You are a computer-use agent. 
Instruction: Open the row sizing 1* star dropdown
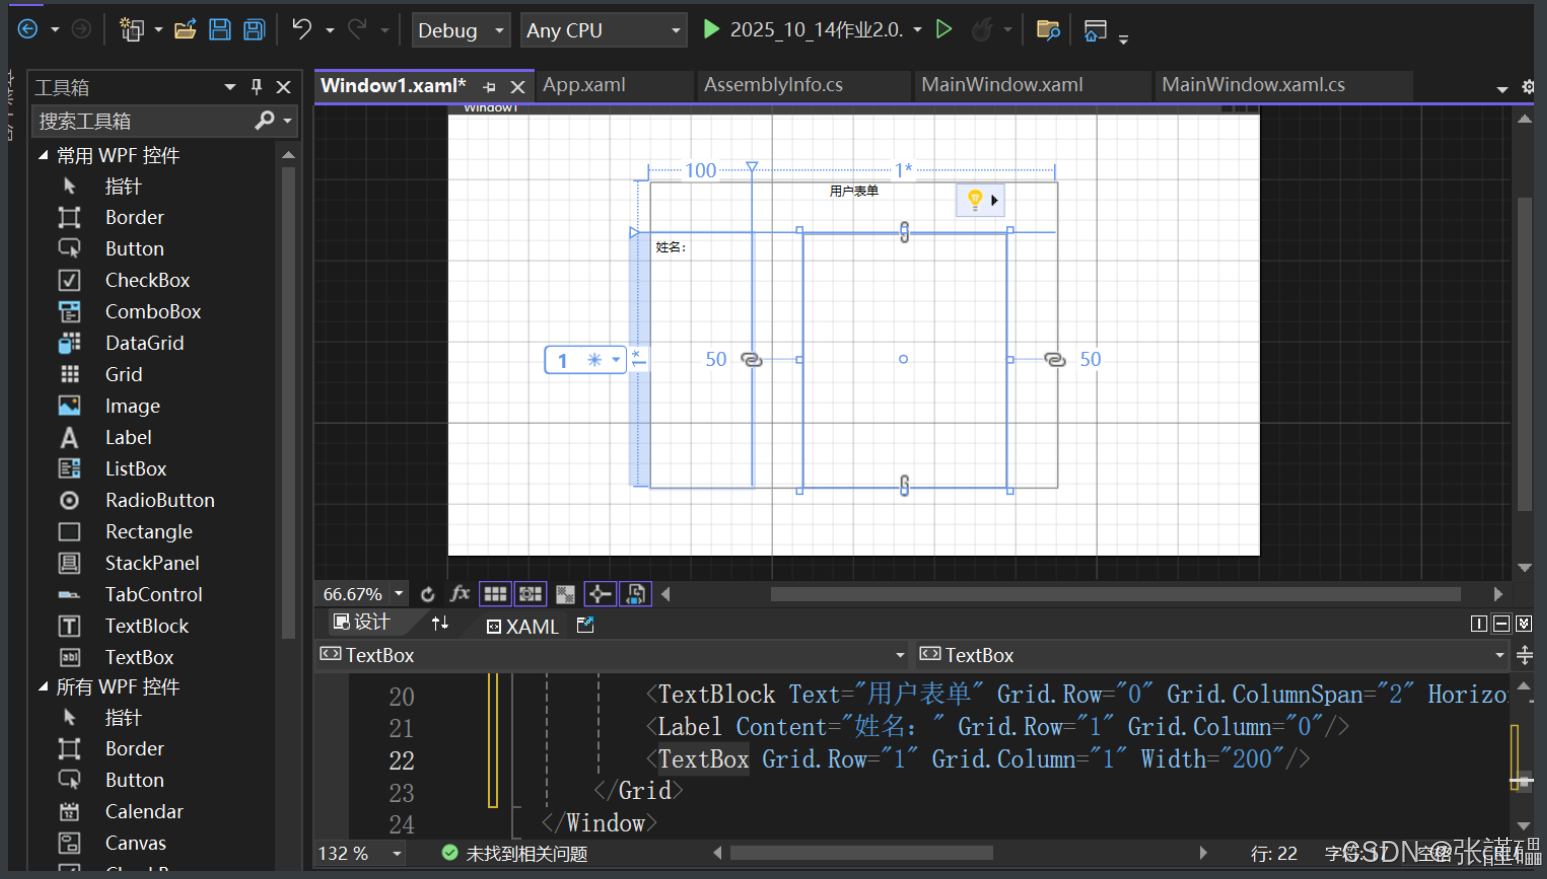pyautogui.click(x=616, y=360)
